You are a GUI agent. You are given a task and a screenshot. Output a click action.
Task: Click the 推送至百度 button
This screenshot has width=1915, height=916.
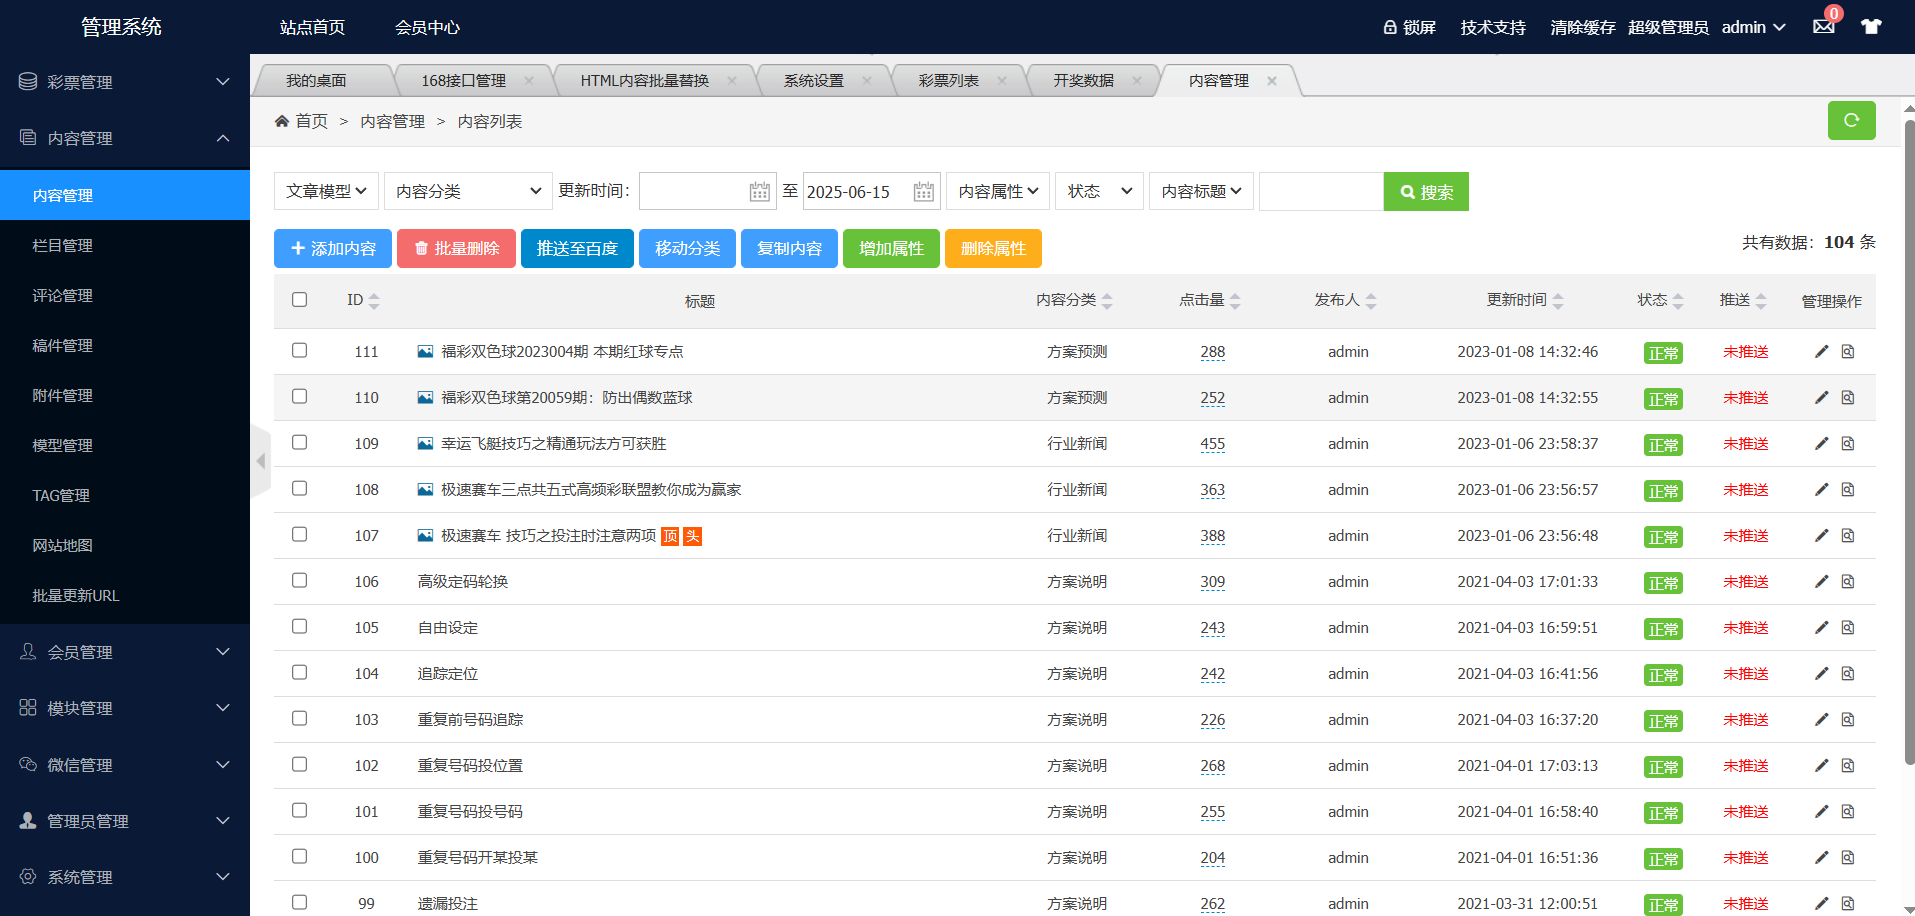(577, 248)
